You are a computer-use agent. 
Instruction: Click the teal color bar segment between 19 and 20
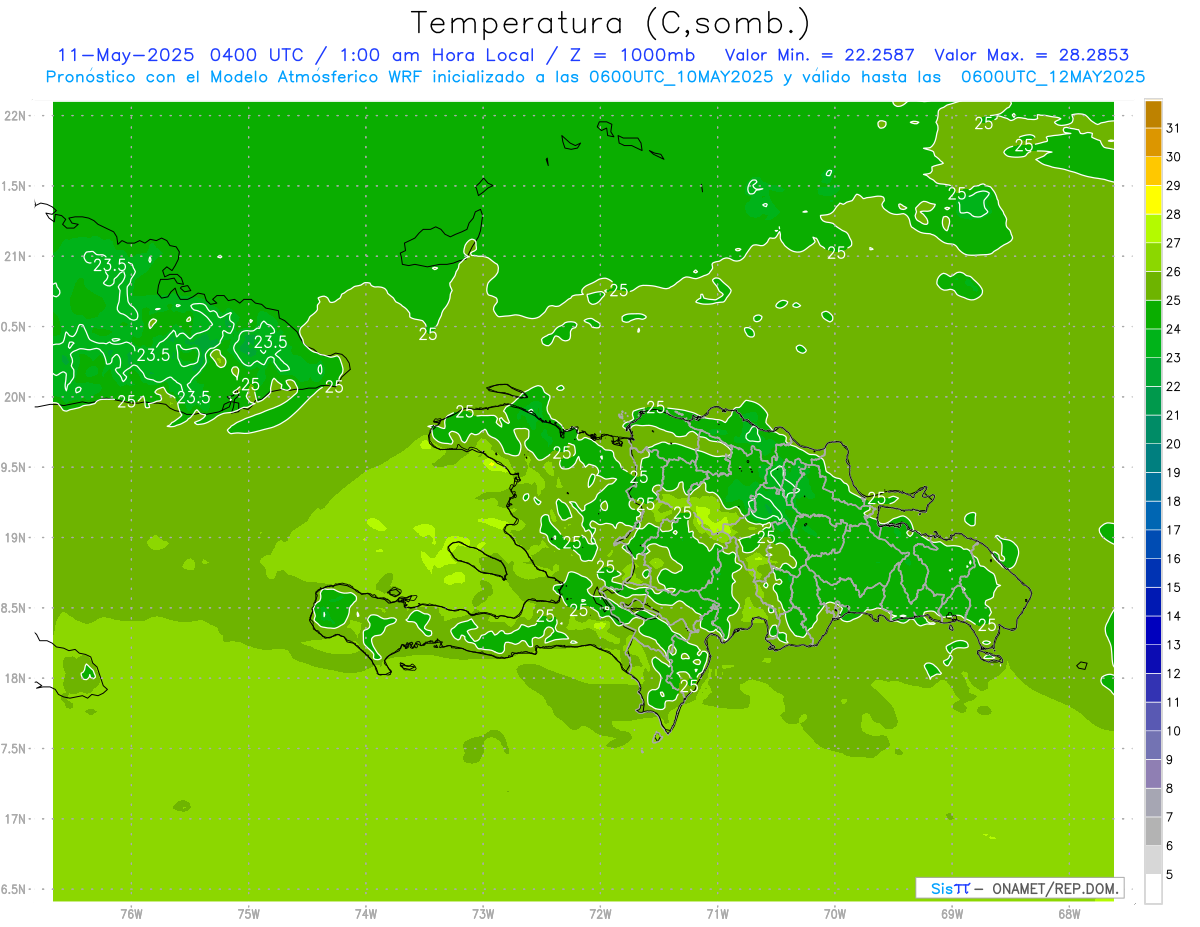point(1153,458)
